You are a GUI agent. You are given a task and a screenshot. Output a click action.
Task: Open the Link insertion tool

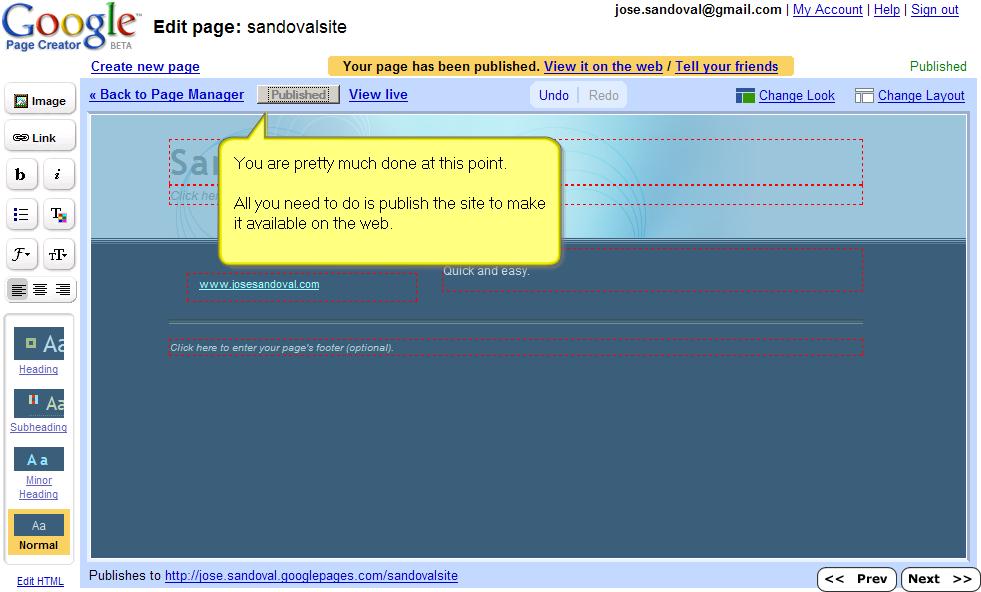click(x=40, y=136)
